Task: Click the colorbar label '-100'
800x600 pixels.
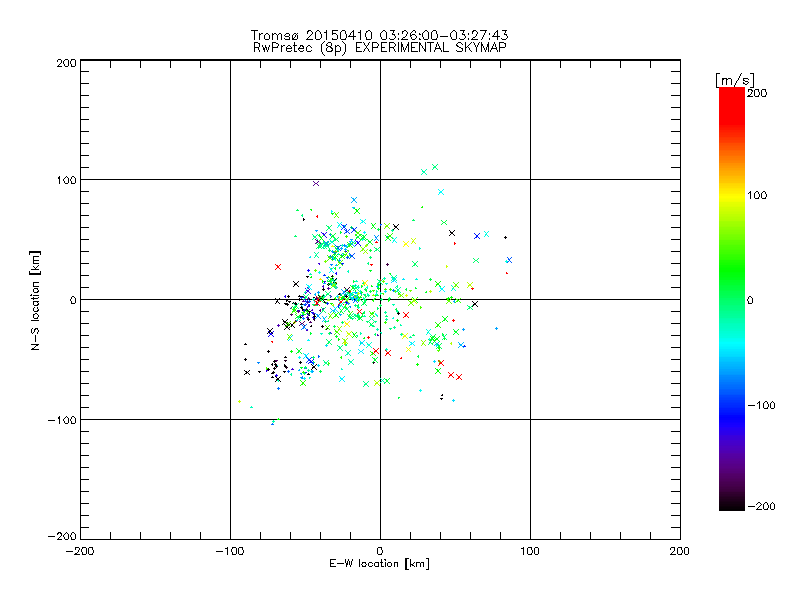Action: [761, 406]
